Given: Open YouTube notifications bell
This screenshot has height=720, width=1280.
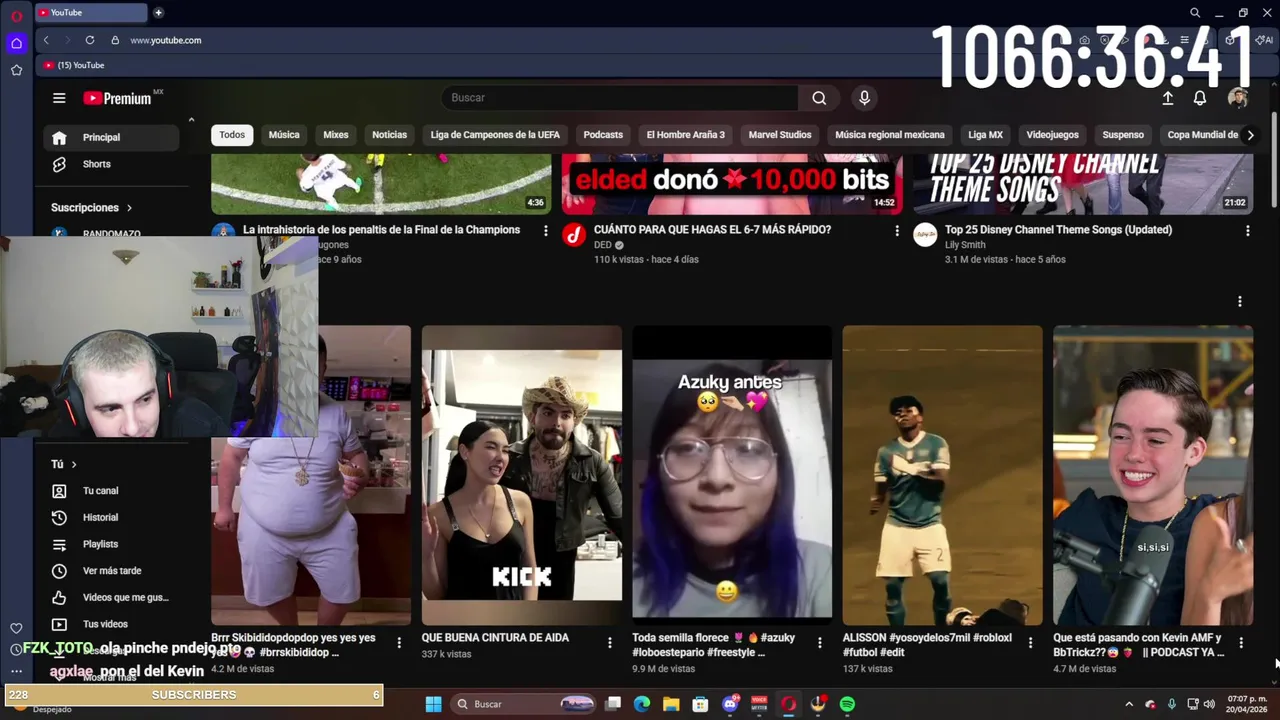Looking at the screenshot, I should click(1200, 98).
